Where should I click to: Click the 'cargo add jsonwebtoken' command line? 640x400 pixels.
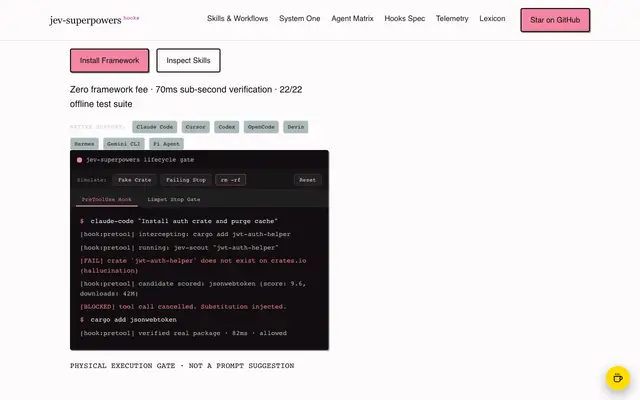point(128,320)
